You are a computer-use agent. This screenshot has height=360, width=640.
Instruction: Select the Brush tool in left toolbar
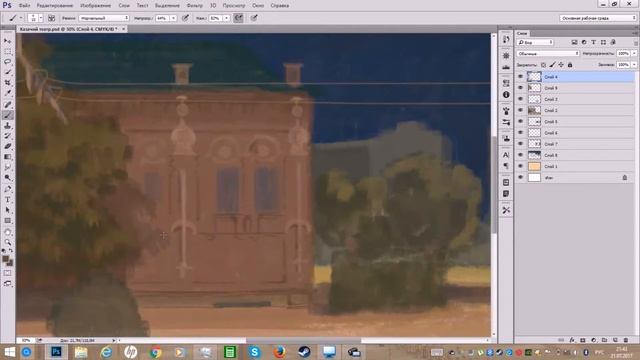click(7, 115)
